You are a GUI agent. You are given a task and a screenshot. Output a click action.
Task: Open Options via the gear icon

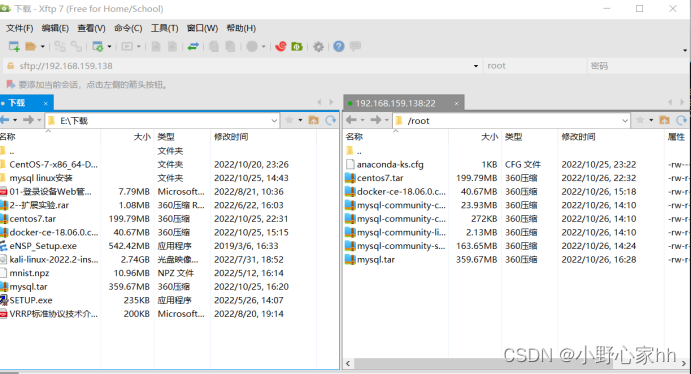318,46
